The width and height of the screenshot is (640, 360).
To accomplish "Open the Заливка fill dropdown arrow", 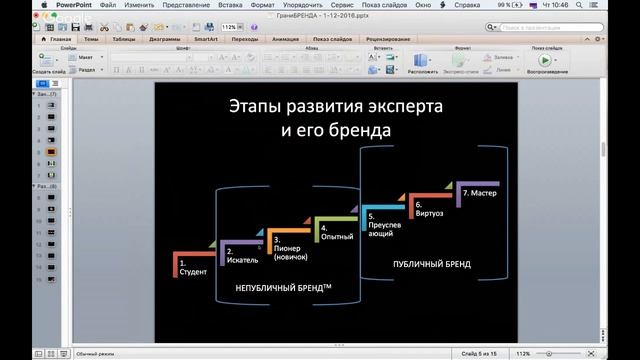I will [x=518, y=58].
